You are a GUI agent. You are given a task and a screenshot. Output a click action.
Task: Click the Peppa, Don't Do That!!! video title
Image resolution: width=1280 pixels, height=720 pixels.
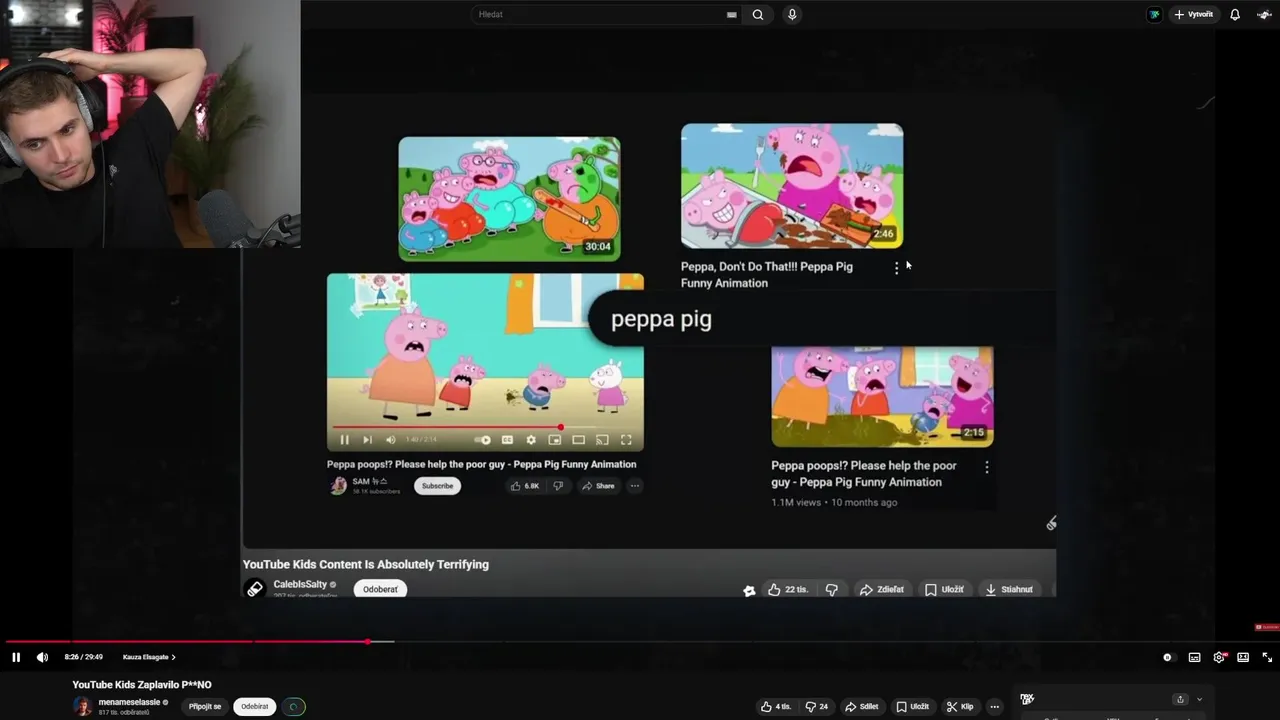click(x=767, y=275)
